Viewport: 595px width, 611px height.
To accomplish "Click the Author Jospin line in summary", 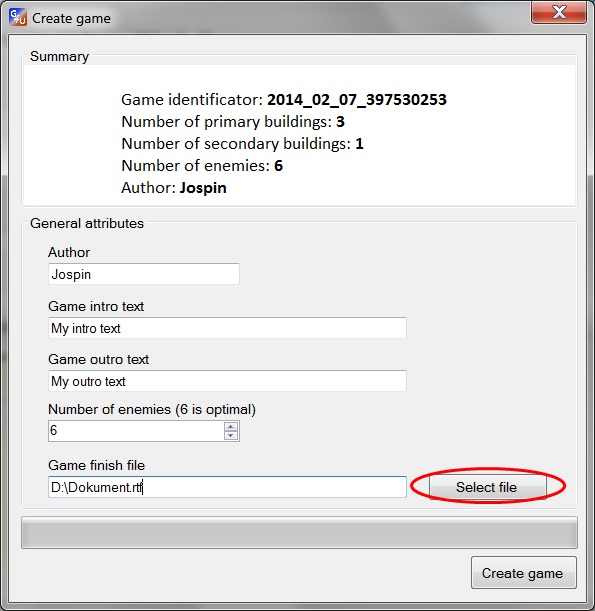I will coord(174,188).
